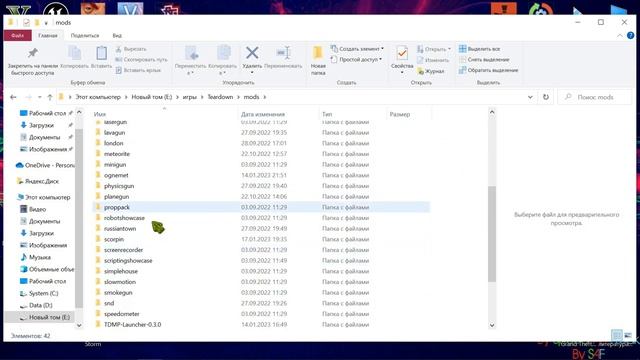
Task: Expand the chevron after Teardown in path
Action: click(x=238, y=97)
